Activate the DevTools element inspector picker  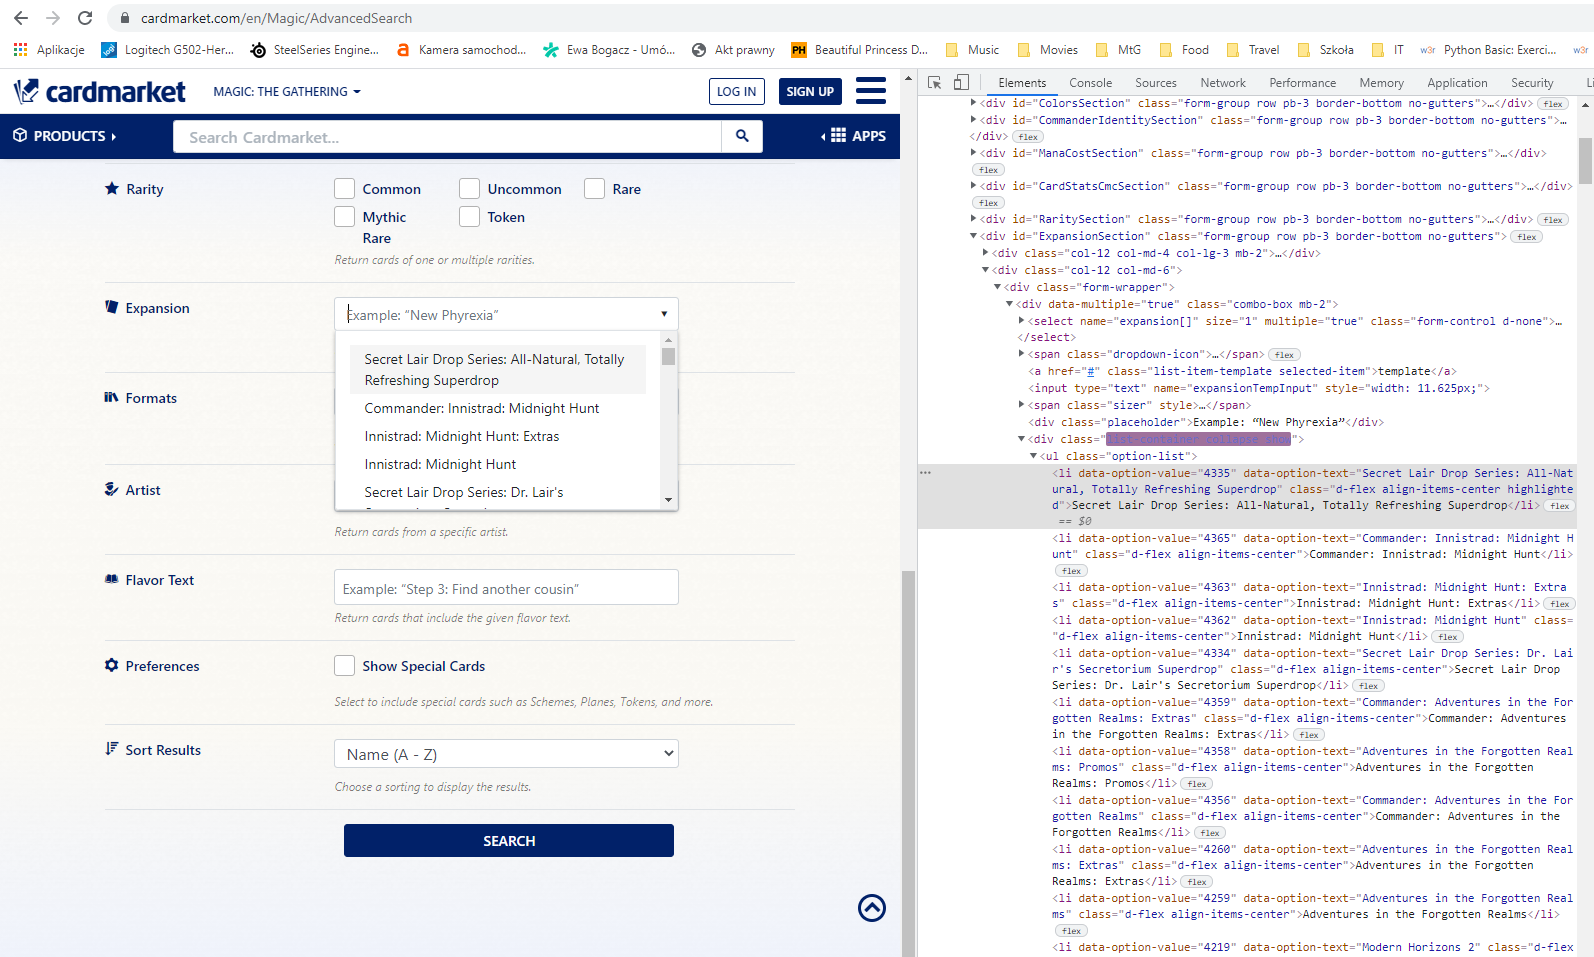935,83
